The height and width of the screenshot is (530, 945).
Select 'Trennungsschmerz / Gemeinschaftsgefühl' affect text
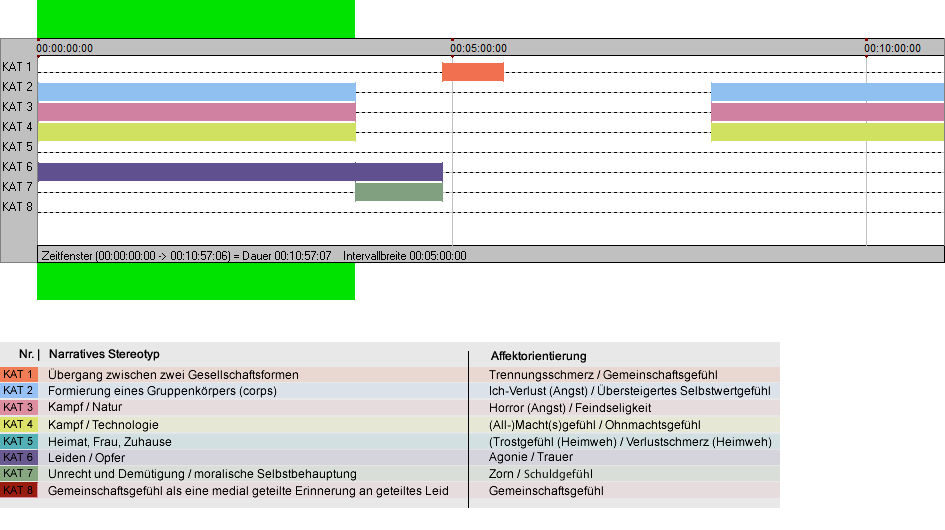603,375
